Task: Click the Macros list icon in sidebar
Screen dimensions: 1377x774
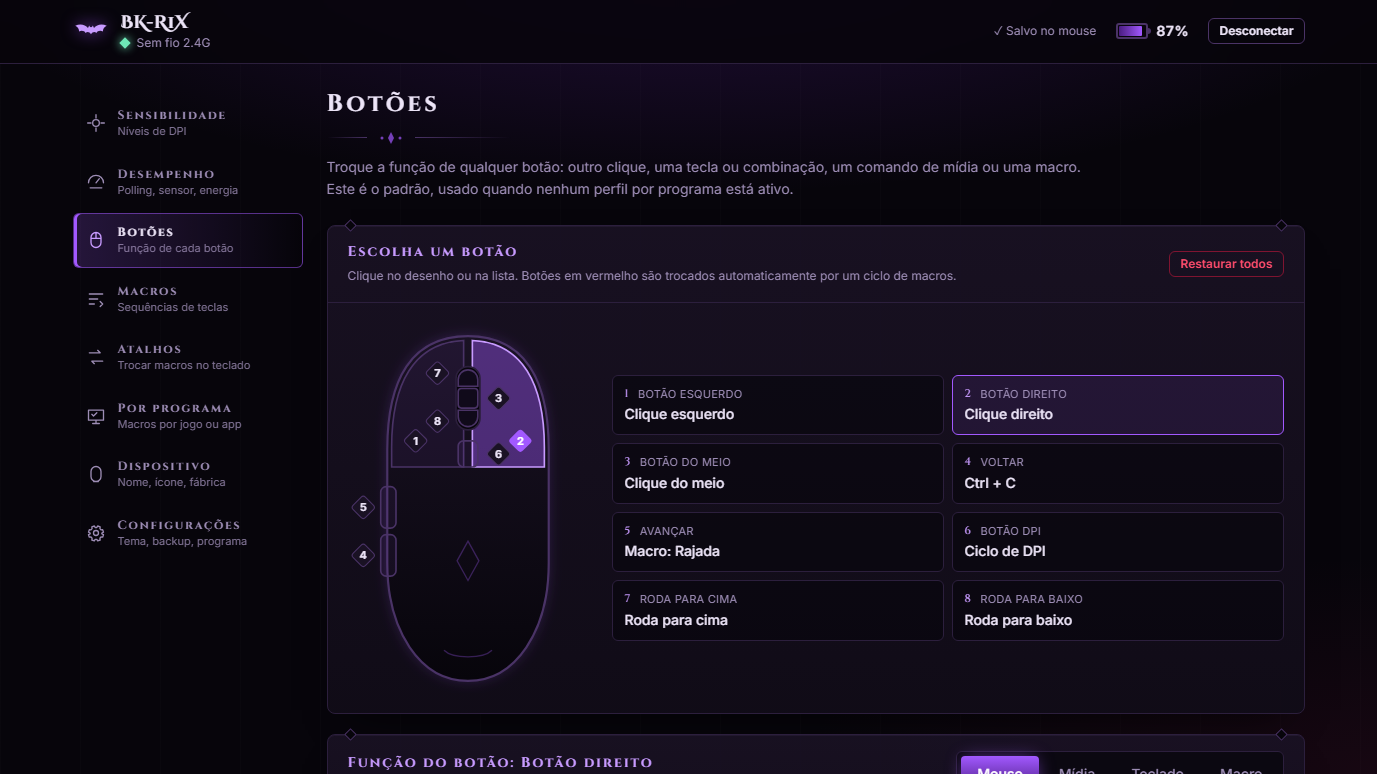Action: point(96,299)
